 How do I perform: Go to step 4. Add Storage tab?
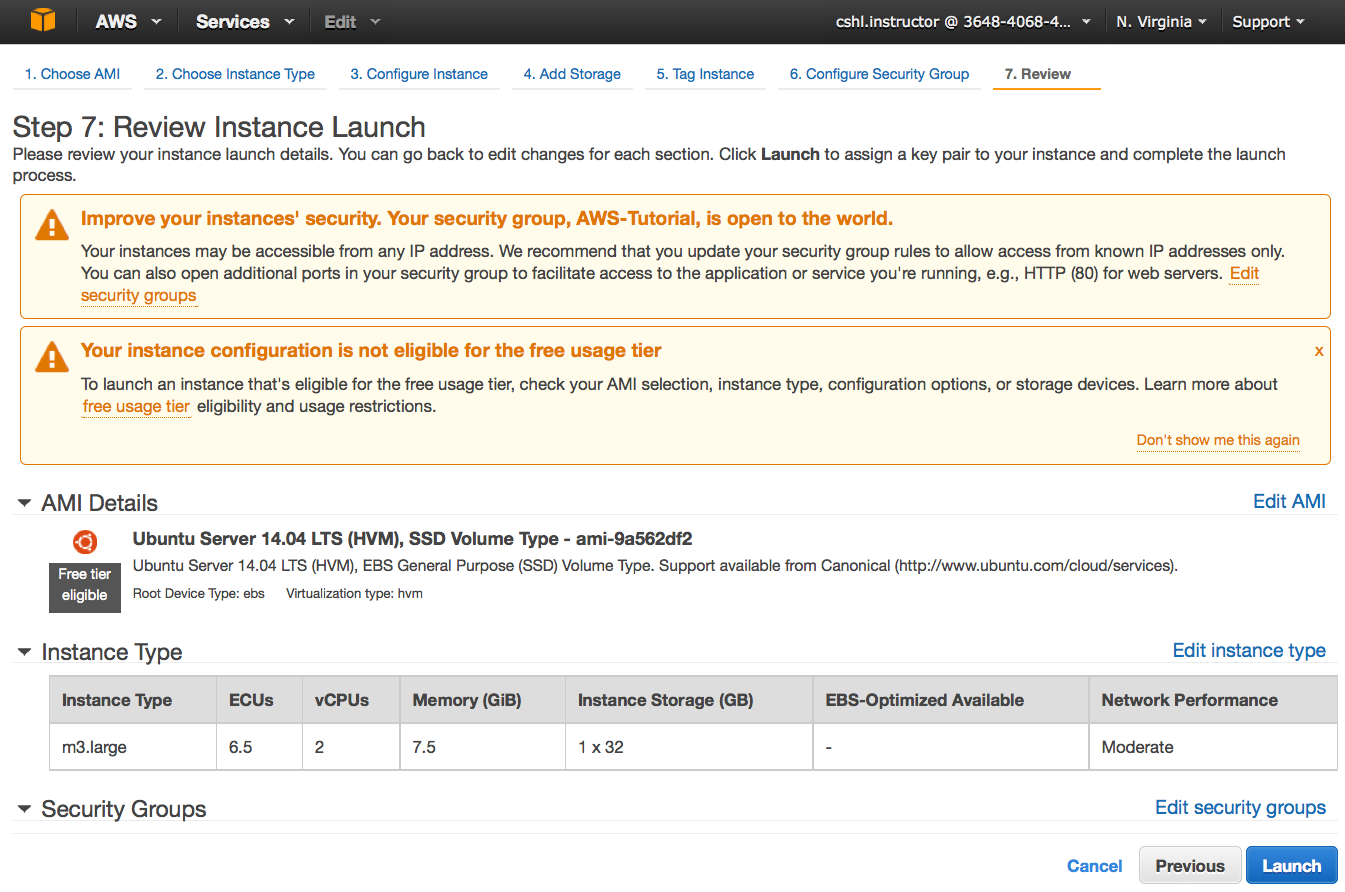tap(572, 74)
